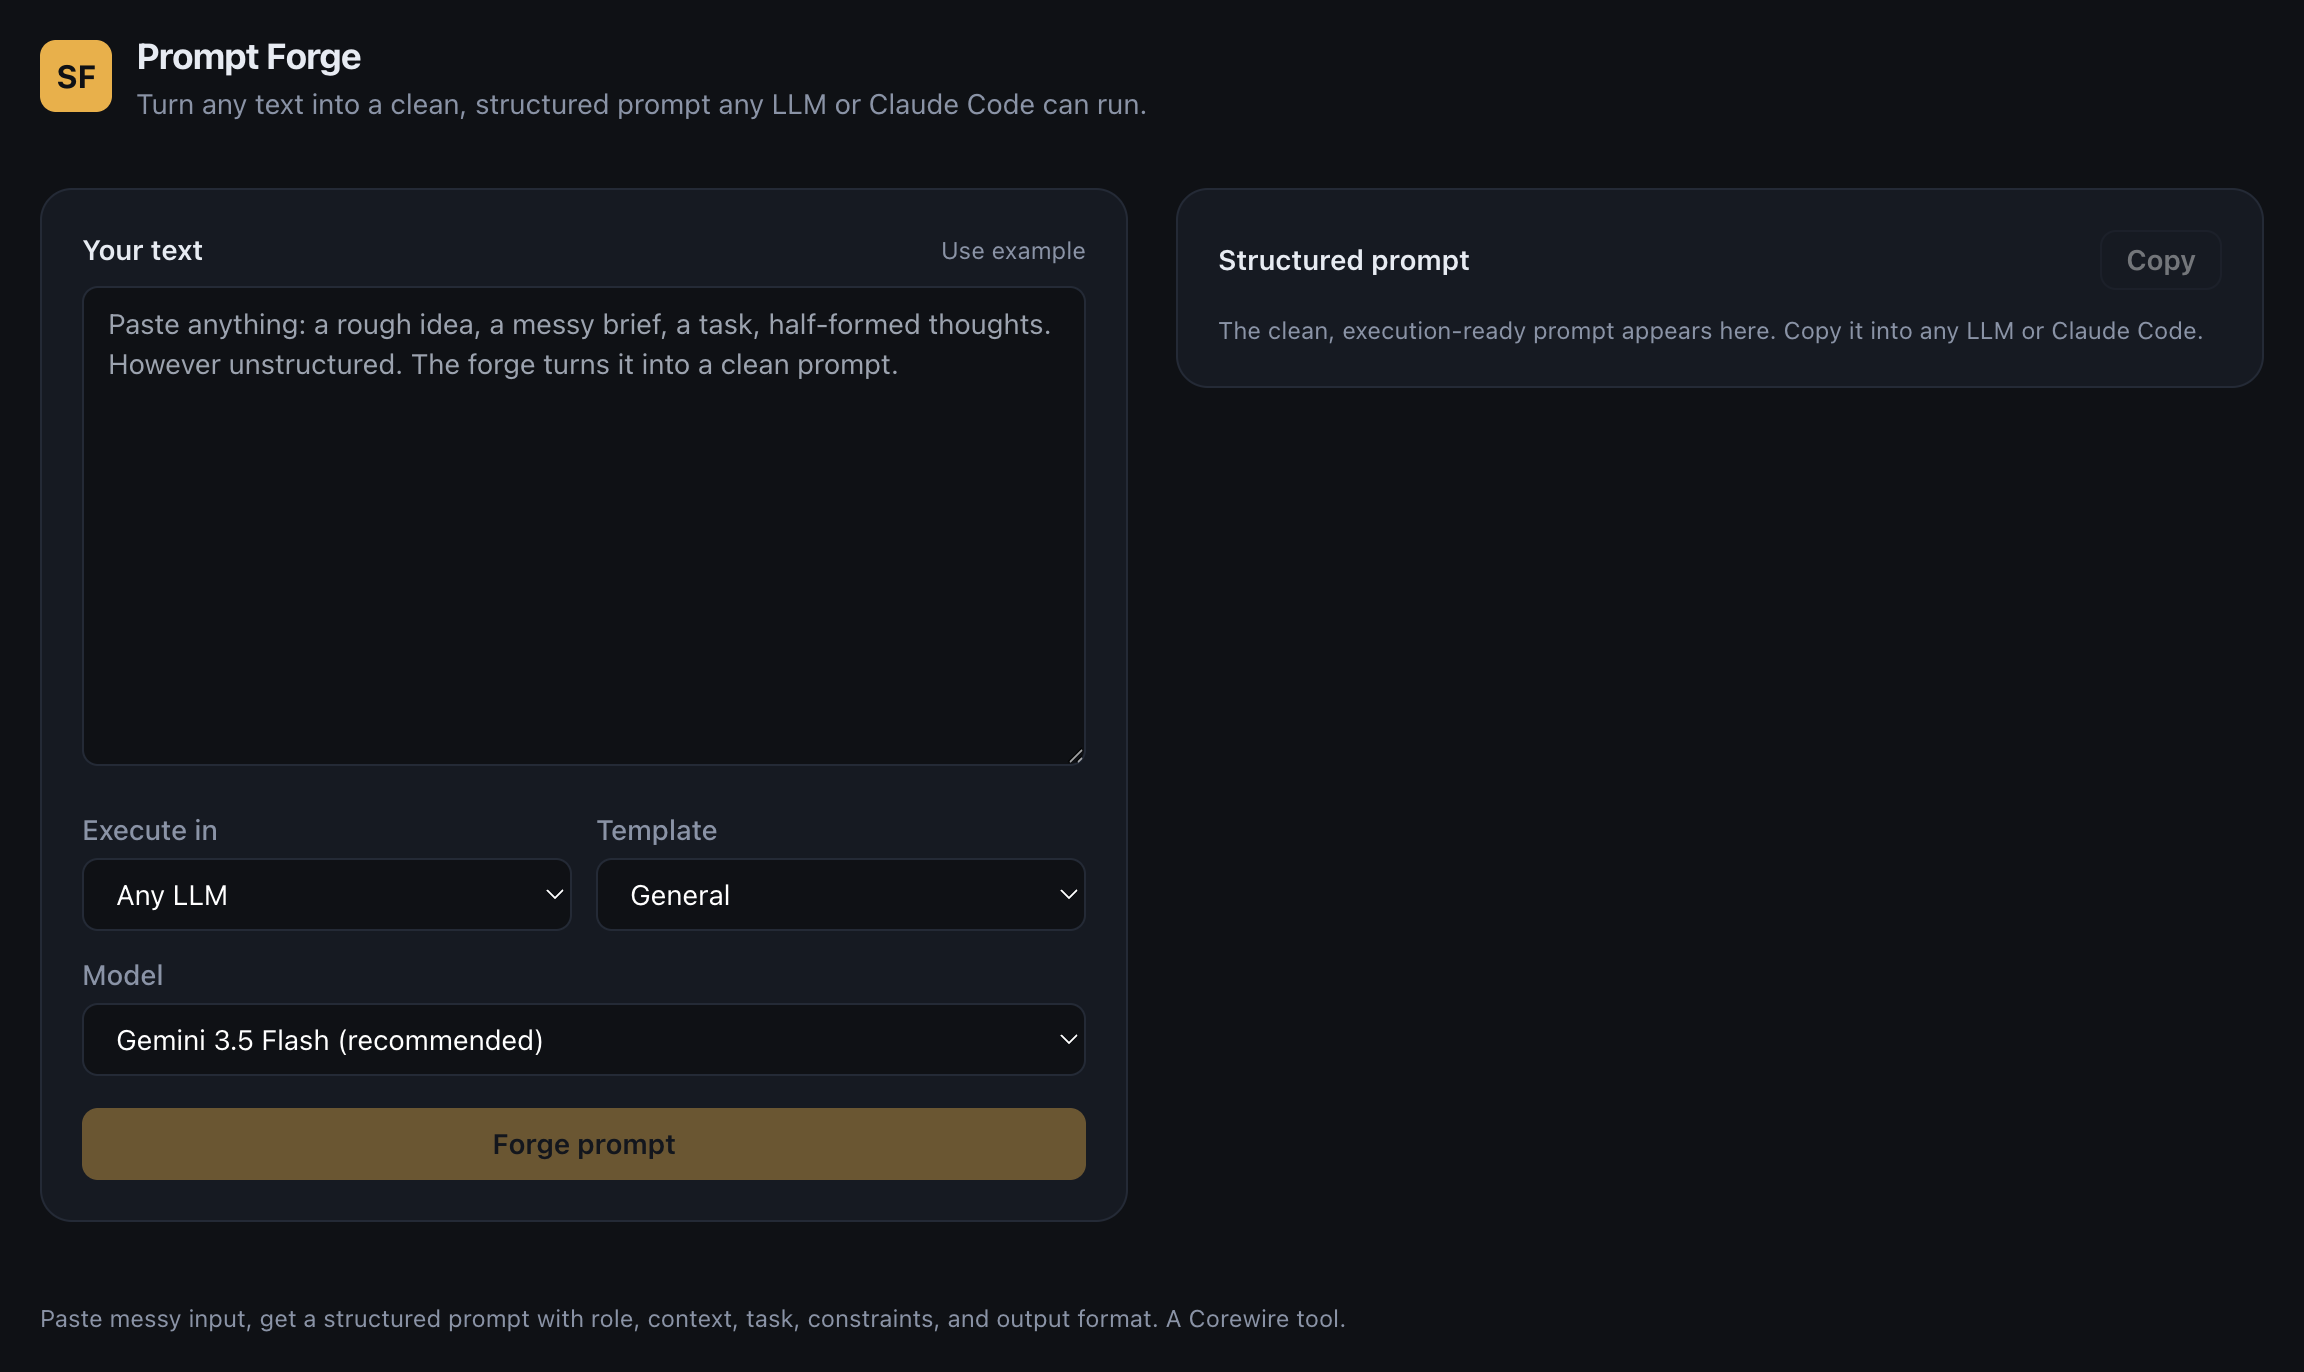Image resolution: width=2304 pixels, height=1372 pixels.
Task: Click the Structured prompt heading
Action: (1343, 260)
